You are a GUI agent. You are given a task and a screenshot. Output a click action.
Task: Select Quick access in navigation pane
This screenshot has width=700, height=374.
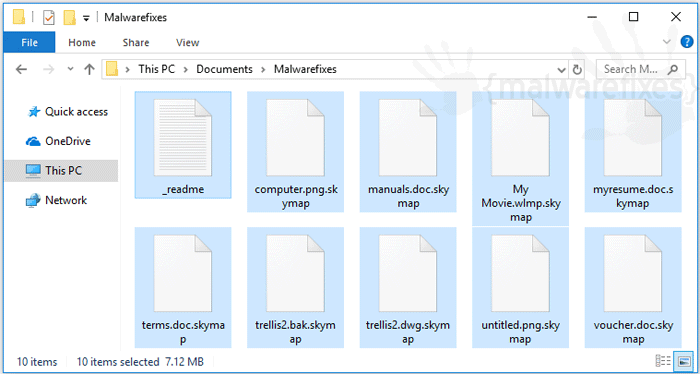[x=67, y=112]
